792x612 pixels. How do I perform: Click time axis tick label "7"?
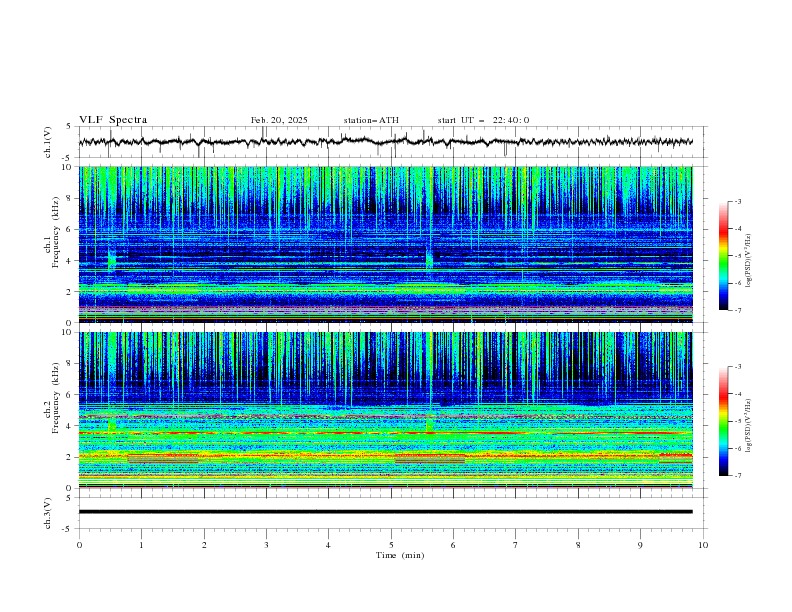pos(516,545)
